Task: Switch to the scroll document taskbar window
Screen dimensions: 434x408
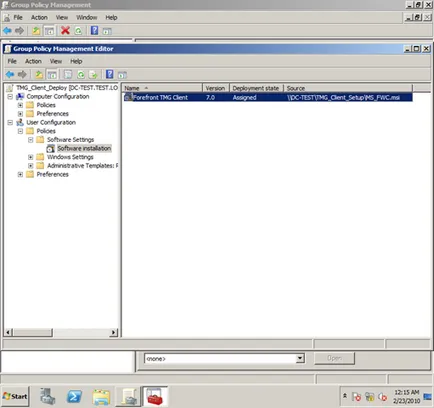Action: tap(128, 397)
